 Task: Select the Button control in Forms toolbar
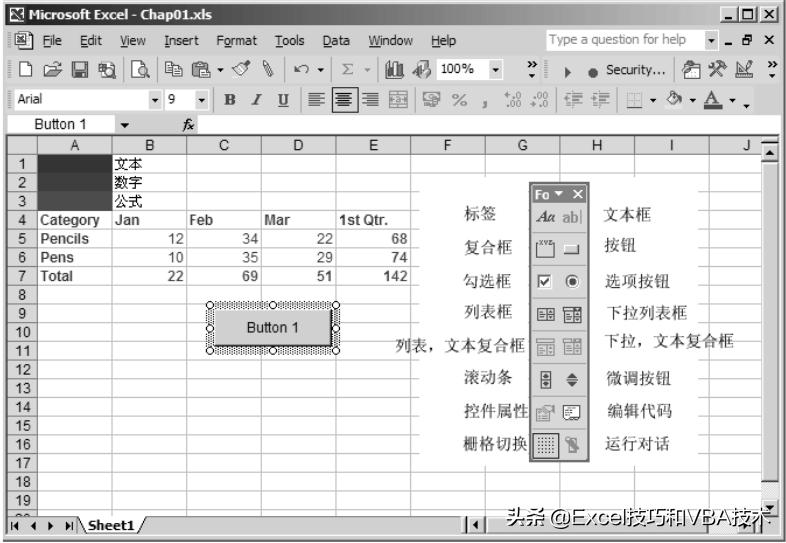tap(572, 249)
